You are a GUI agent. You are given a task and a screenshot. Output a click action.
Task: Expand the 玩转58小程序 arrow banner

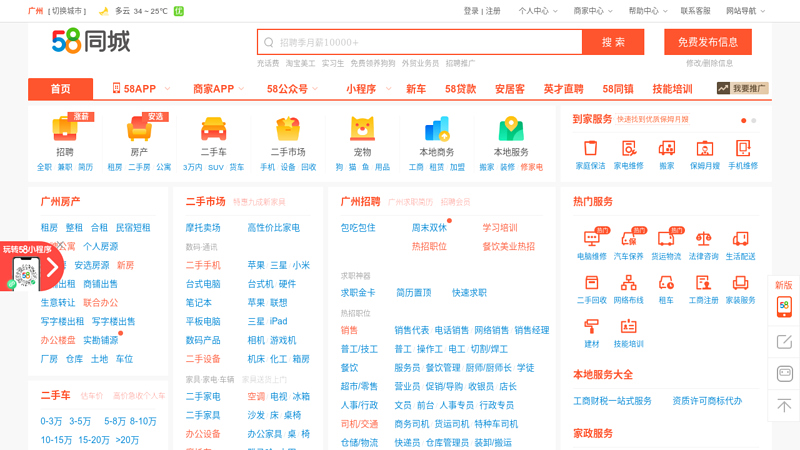coord(52,267)
